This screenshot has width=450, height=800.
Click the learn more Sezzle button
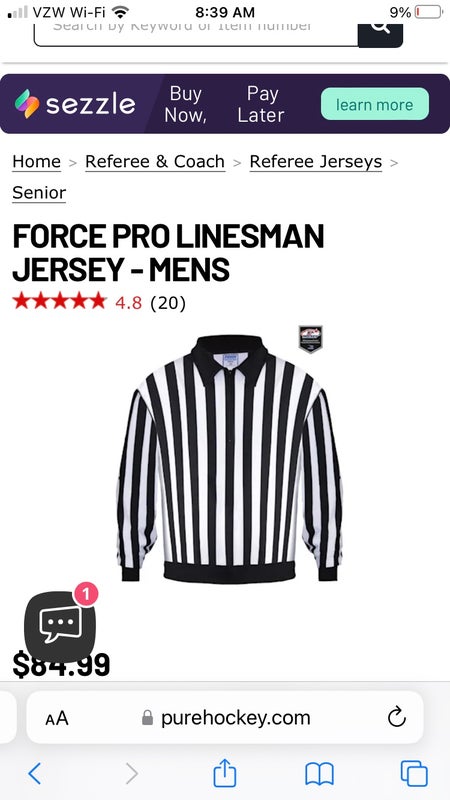pyautogui.click(x=374, y=104)
